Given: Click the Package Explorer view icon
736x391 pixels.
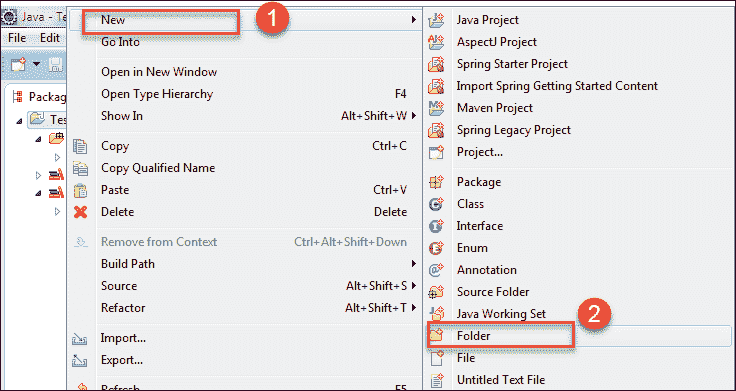Looking at the screenshot, I should (18, 97).
